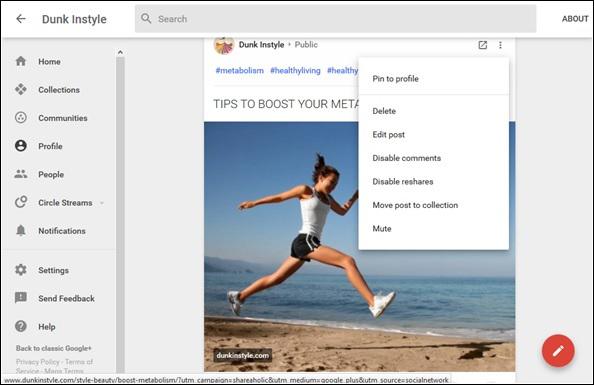
Task: Open the Home sidebar icon
Action: 21,61
